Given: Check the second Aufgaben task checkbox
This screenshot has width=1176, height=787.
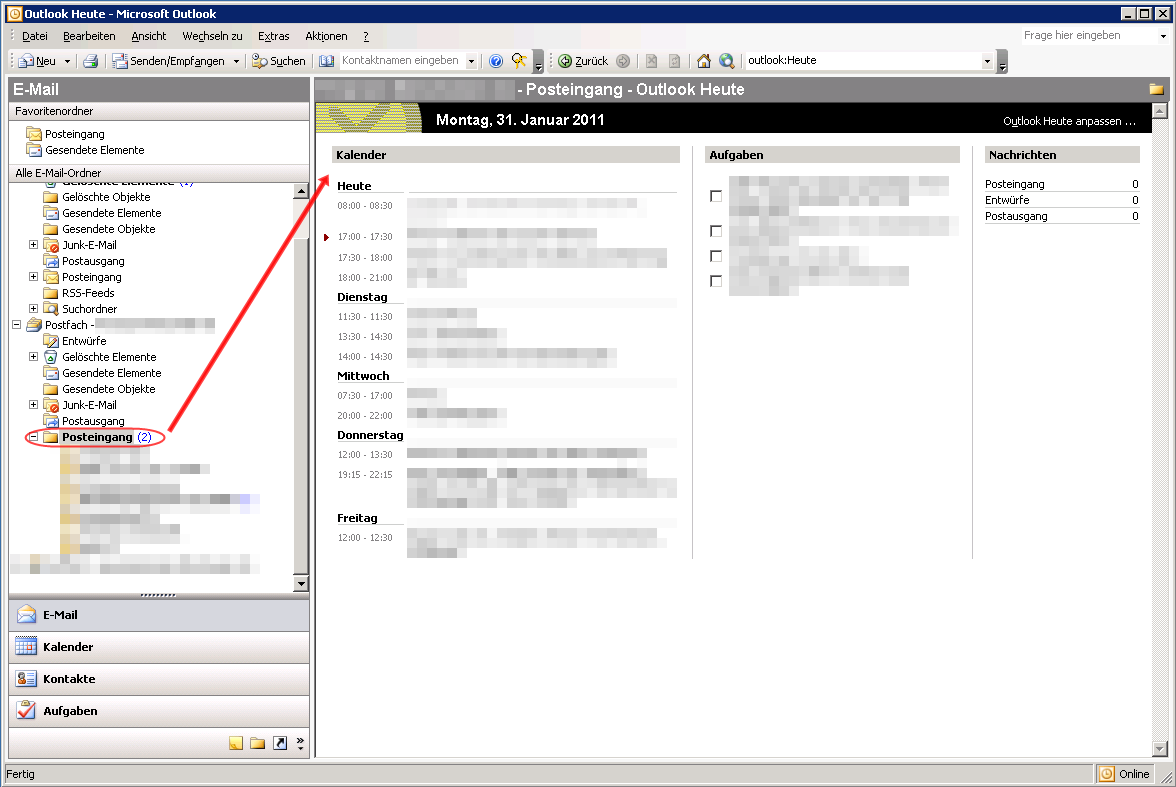Looking at the screenshot, I should tap(716, 231).
